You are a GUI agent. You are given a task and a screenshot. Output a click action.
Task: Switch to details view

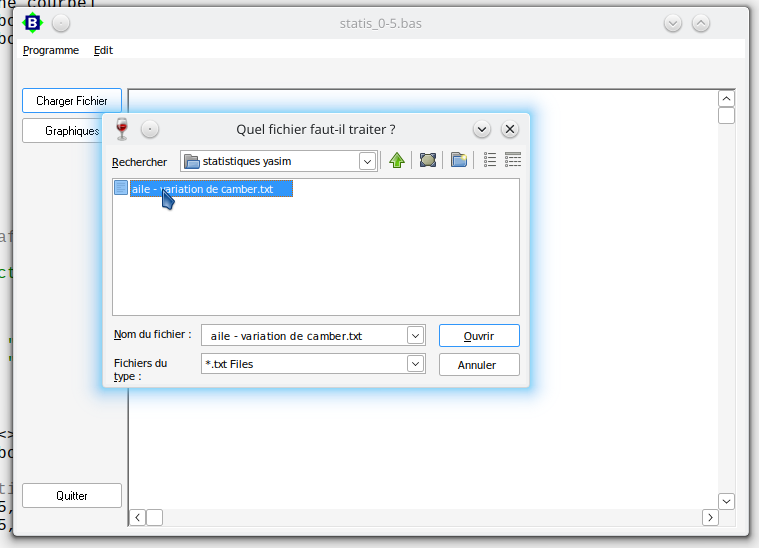click(513, 160)
